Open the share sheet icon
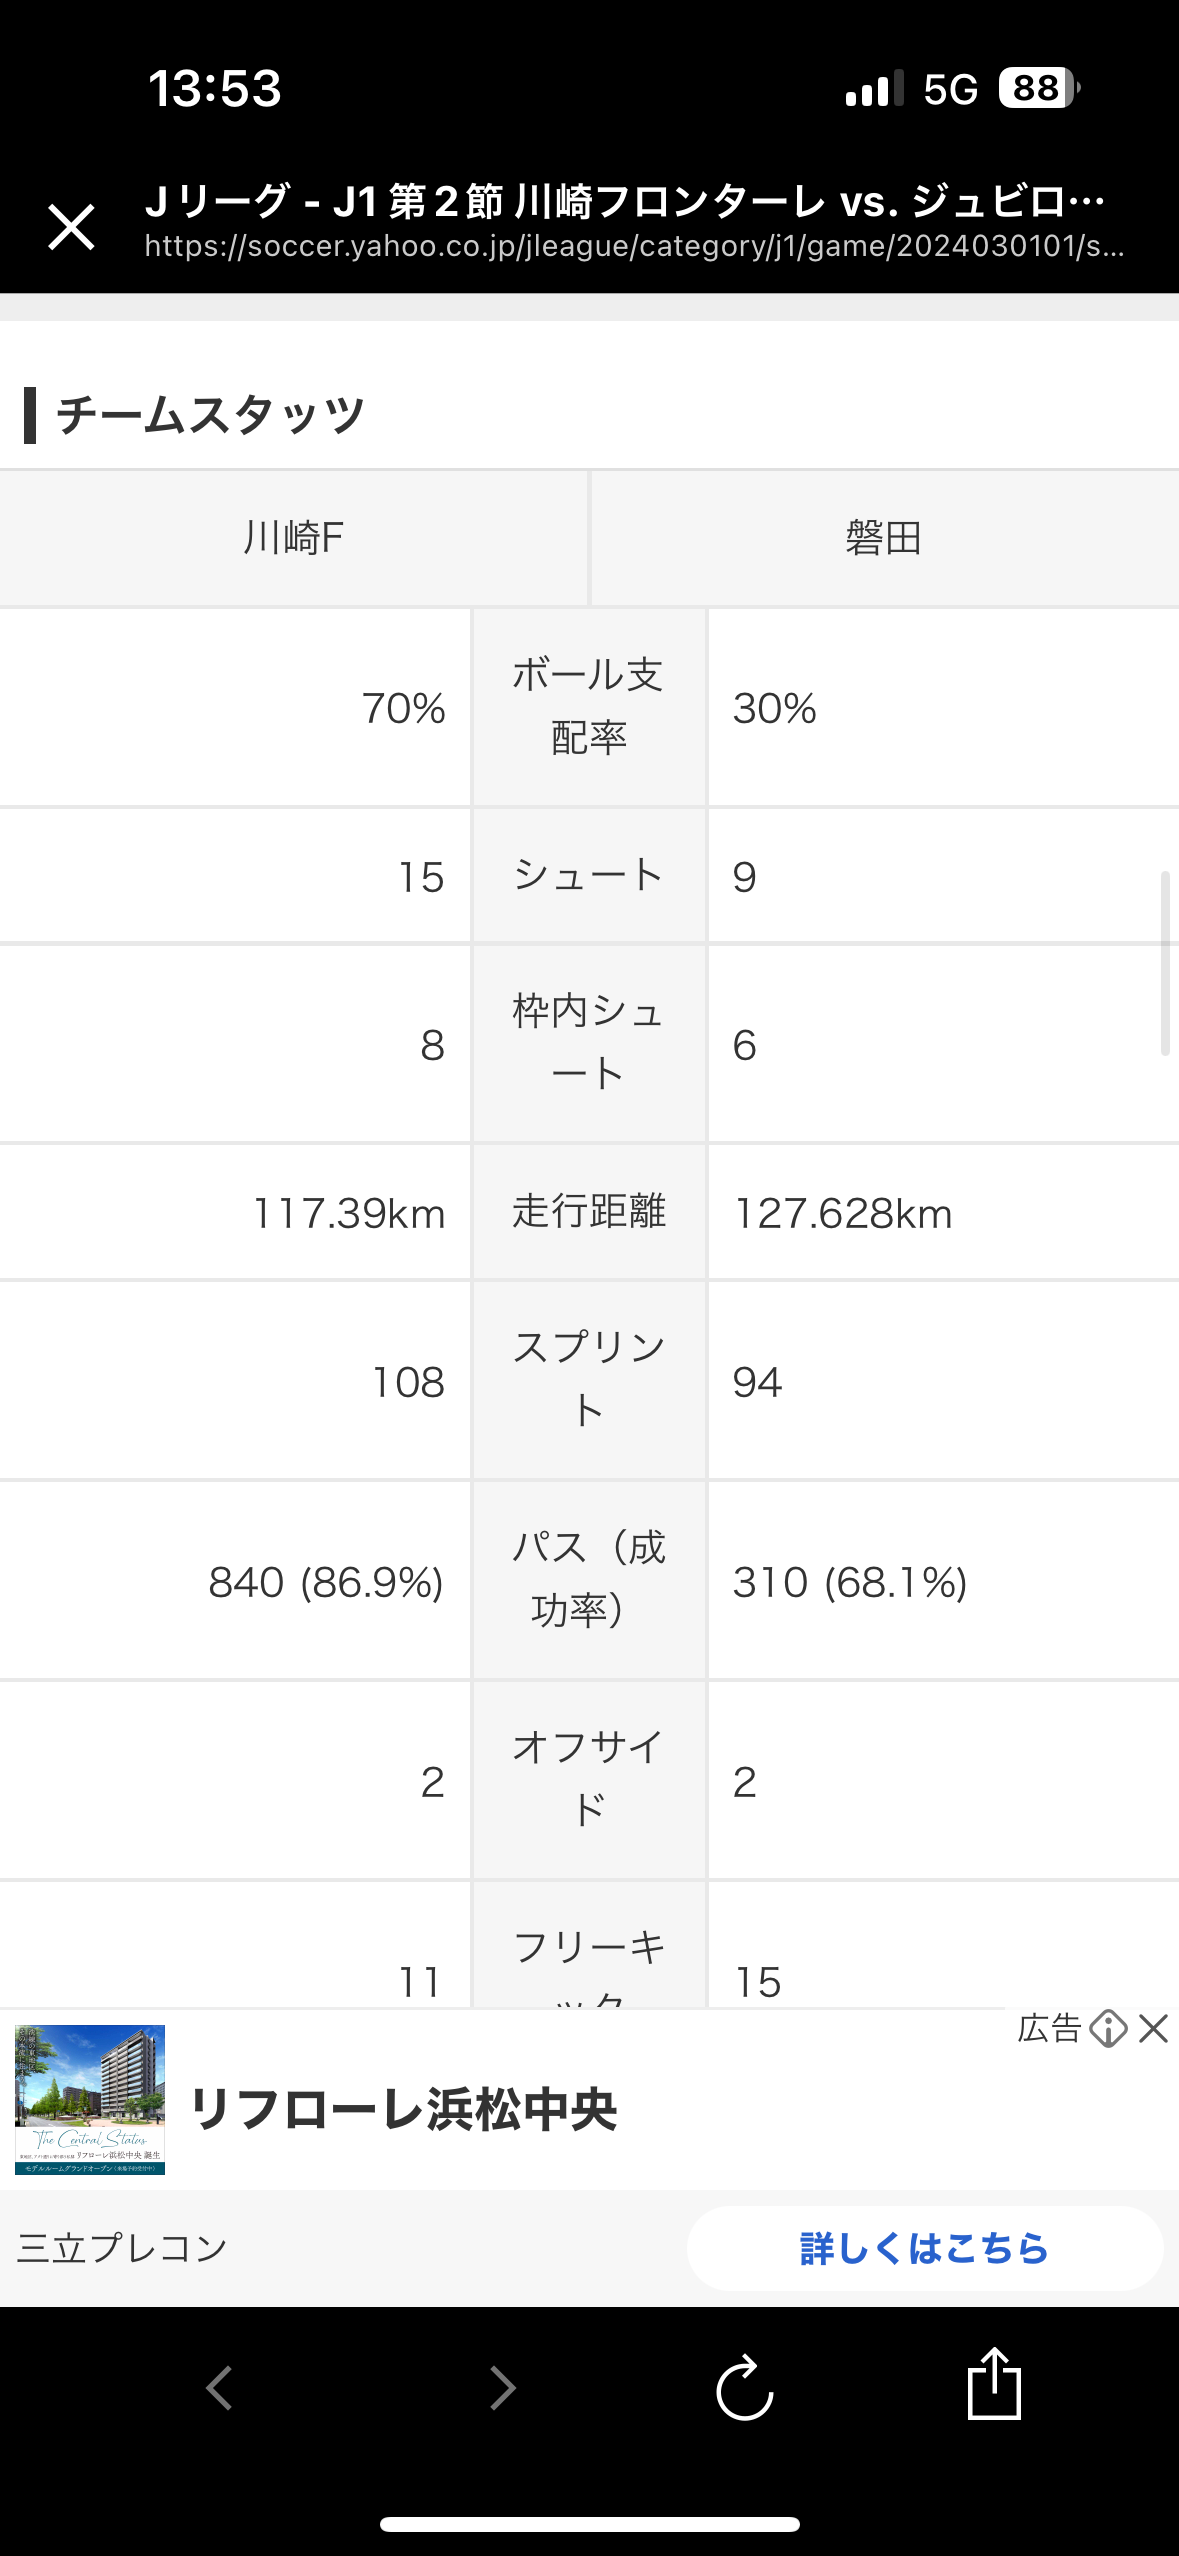Viewport: 1179px width, 2556px height. point(994,2383)
